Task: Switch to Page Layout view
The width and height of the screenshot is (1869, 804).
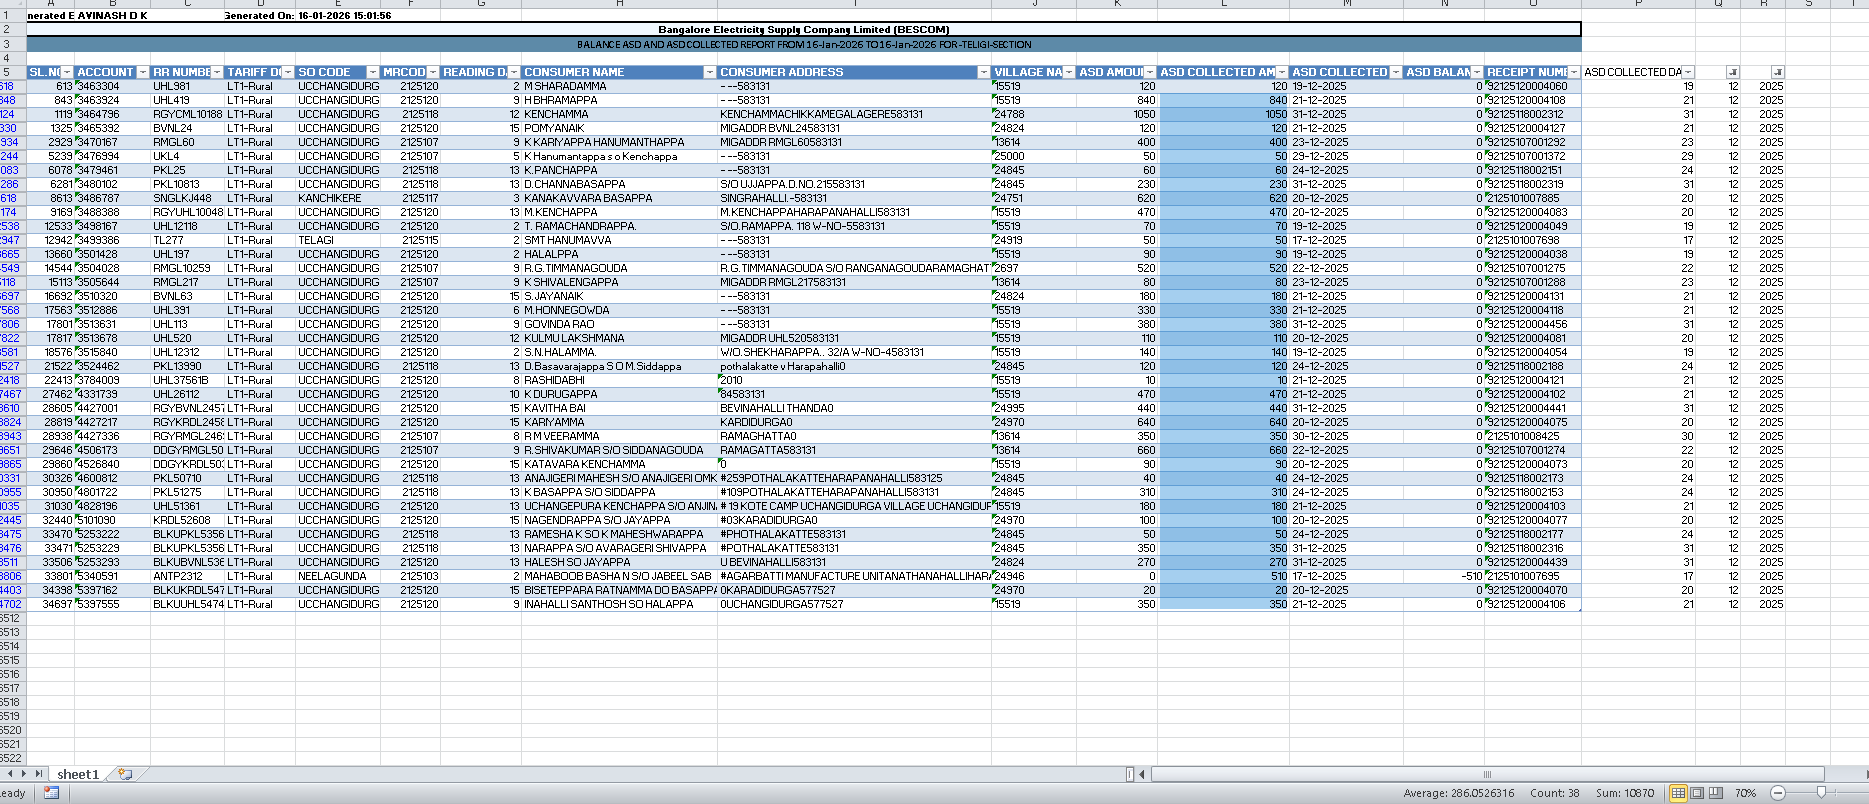Action: (x=1697, y=793)
